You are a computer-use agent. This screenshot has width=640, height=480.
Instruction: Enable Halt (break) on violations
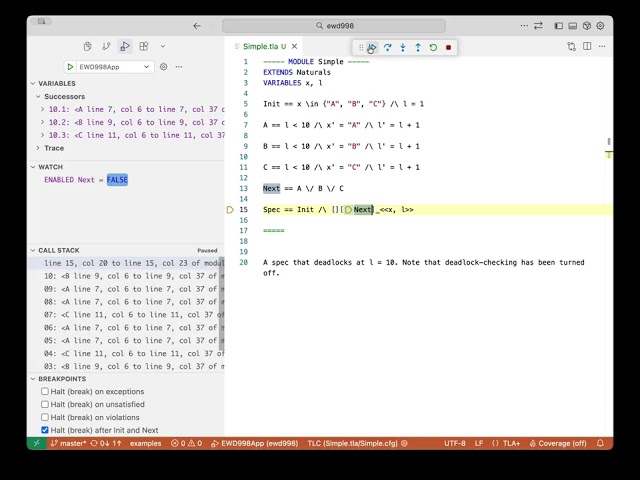point(45,417)
